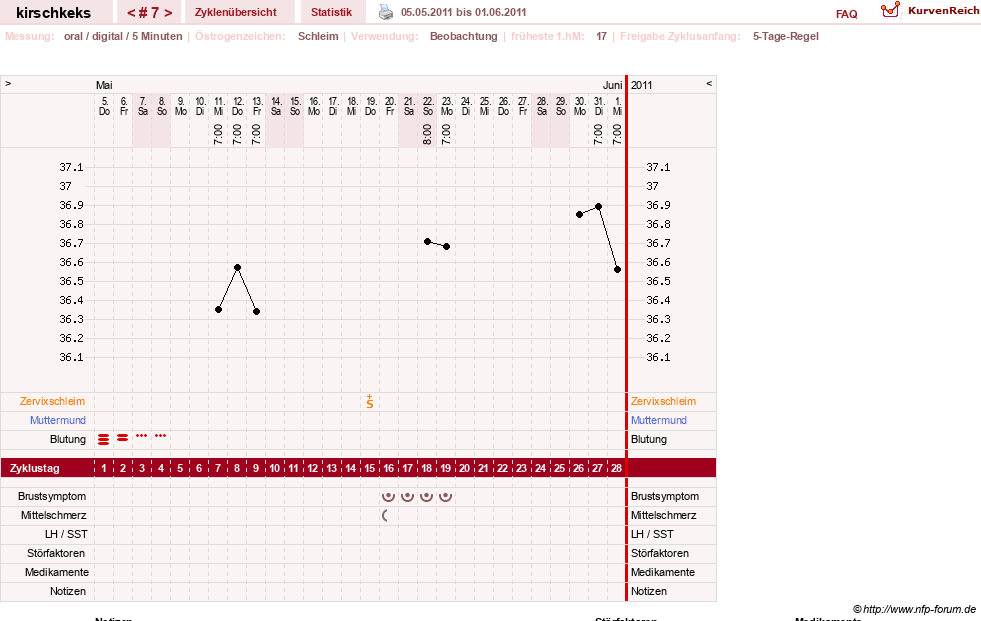The image size is (981, 621).
Task: Click the '19. Do' date column header
Action: (x=370, y=106)
